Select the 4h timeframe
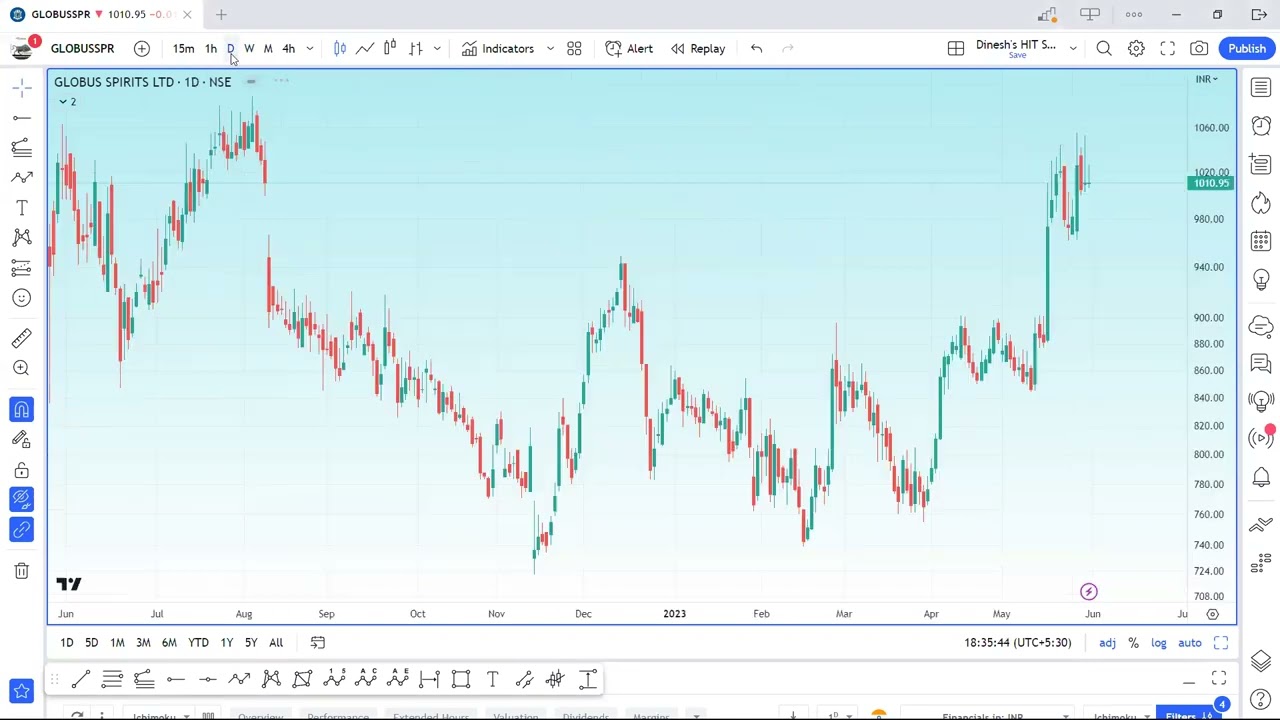Screen dimensions: 1280x720 pyautogui.click(x=289, y=48)
